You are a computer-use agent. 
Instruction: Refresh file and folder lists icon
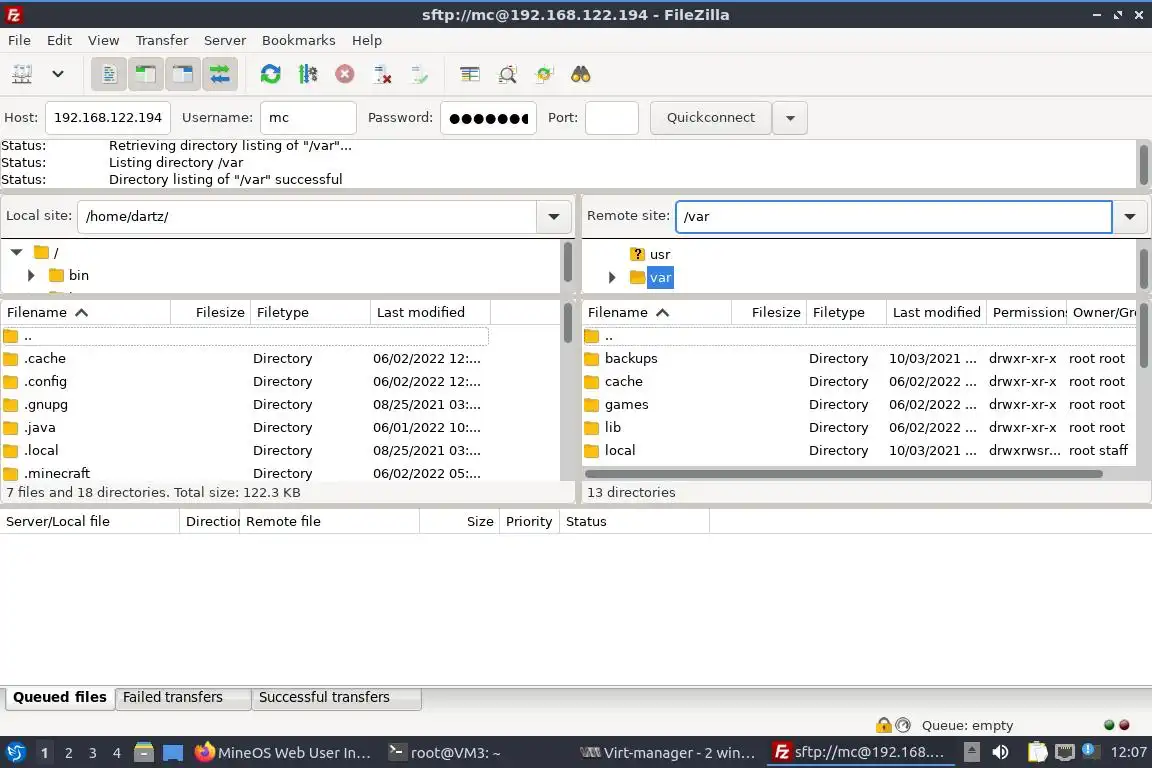(270, 74)
